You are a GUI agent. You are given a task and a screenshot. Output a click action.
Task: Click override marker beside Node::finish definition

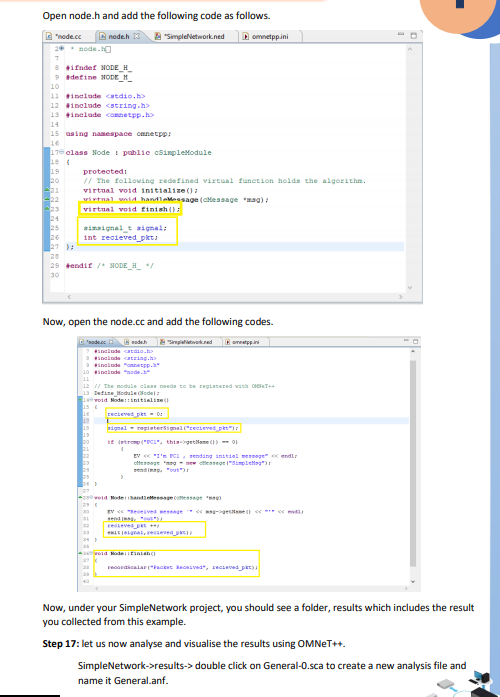point(80,553)
